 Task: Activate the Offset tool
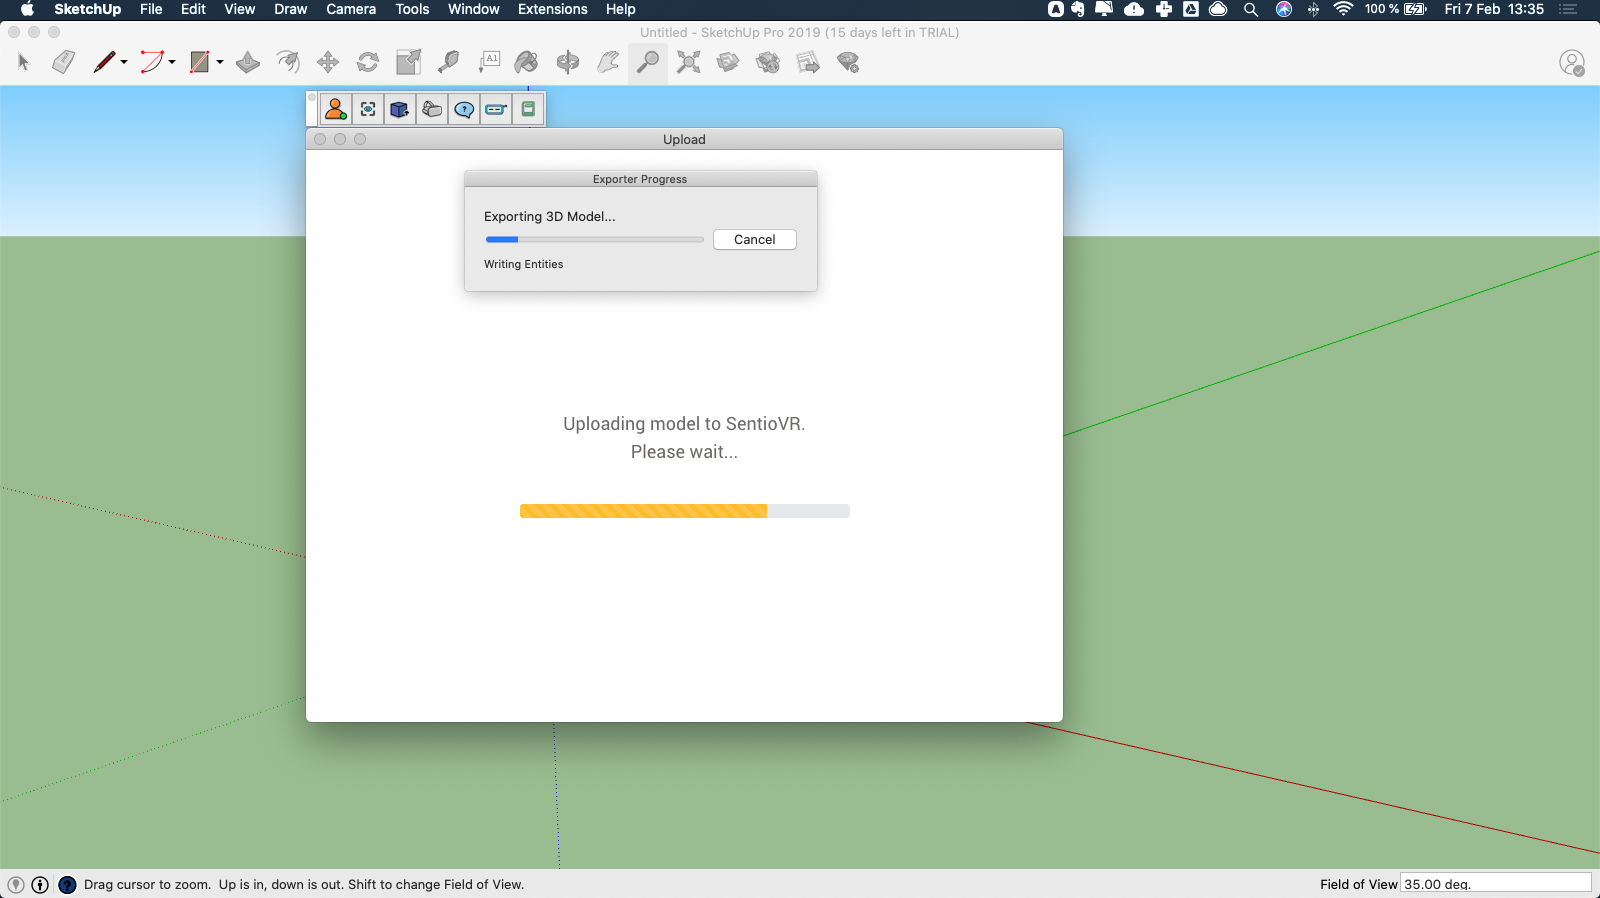pyautogui.click(x=288, y=62)
